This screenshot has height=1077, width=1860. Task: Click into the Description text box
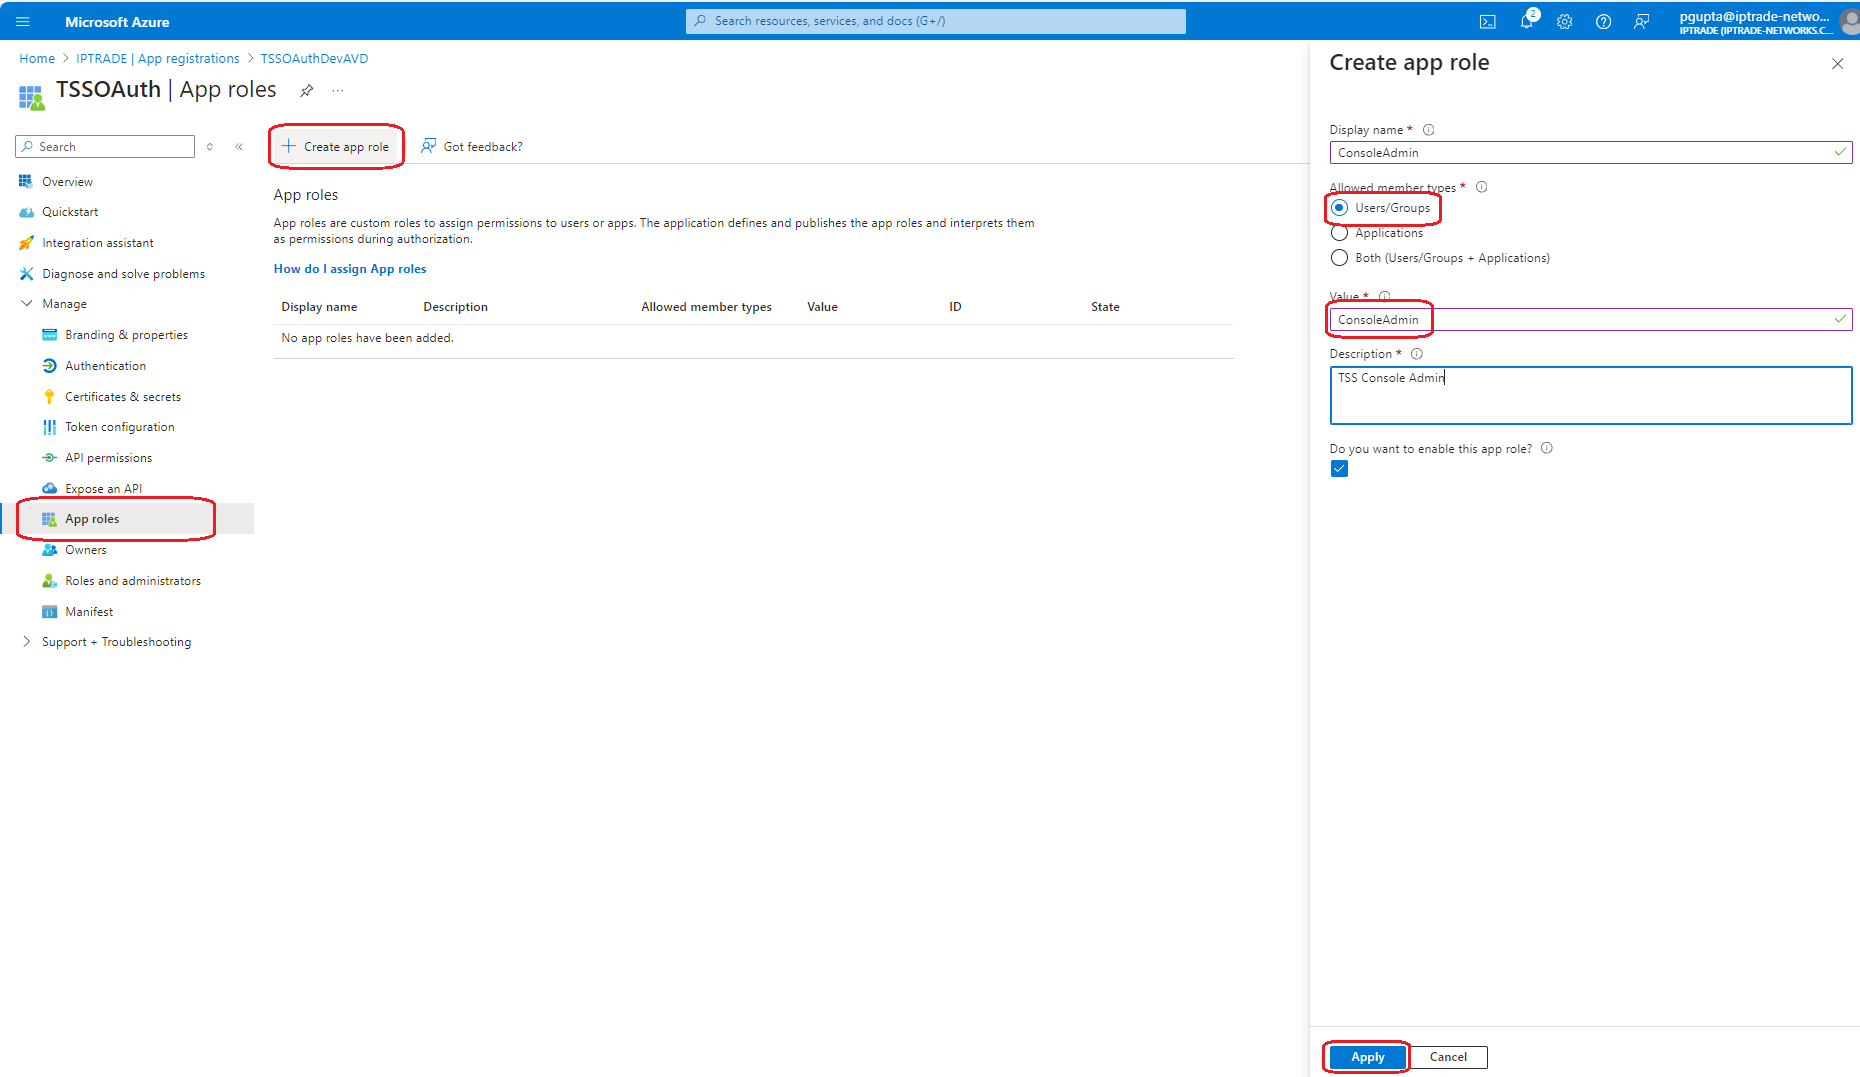(x=1590, y=395)
